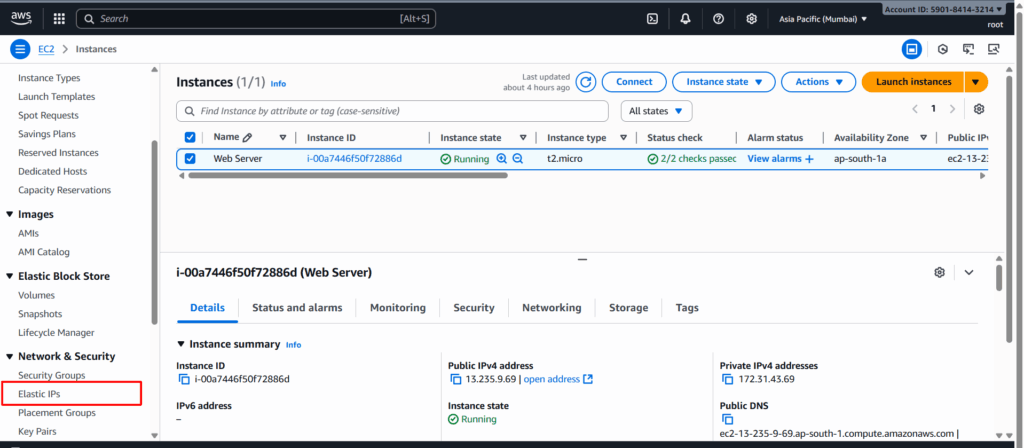Click the sidebar vertical scrollbar

click(154, 232)
